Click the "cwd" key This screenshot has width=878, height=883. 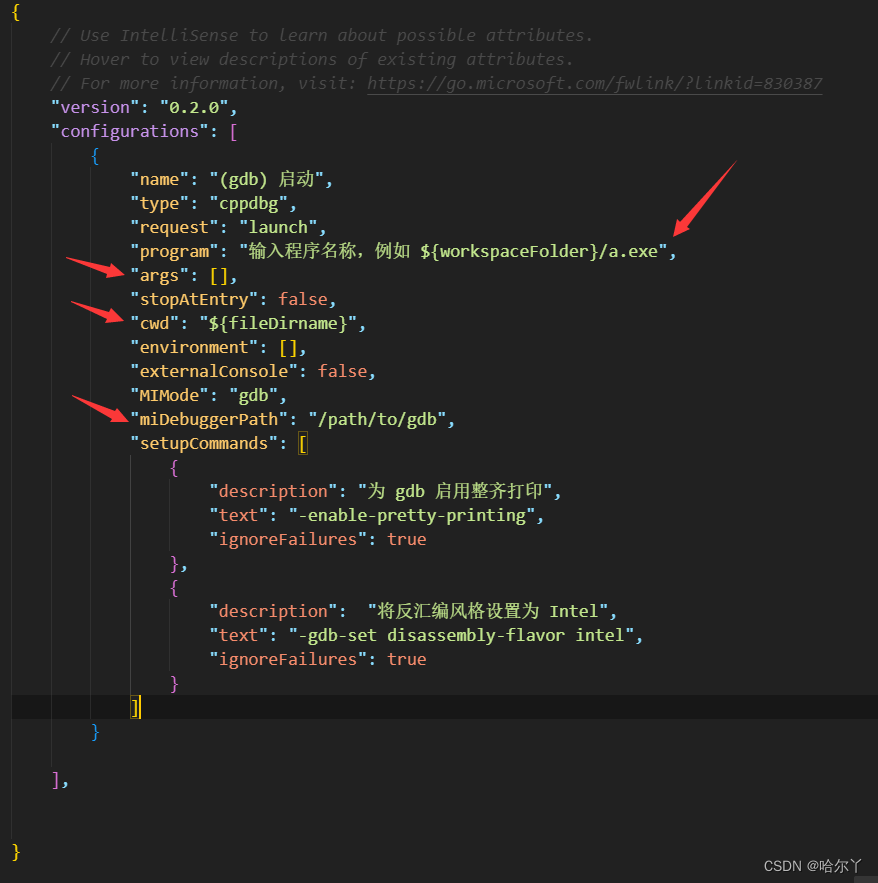pyautogui.click(x=154, y=324)
